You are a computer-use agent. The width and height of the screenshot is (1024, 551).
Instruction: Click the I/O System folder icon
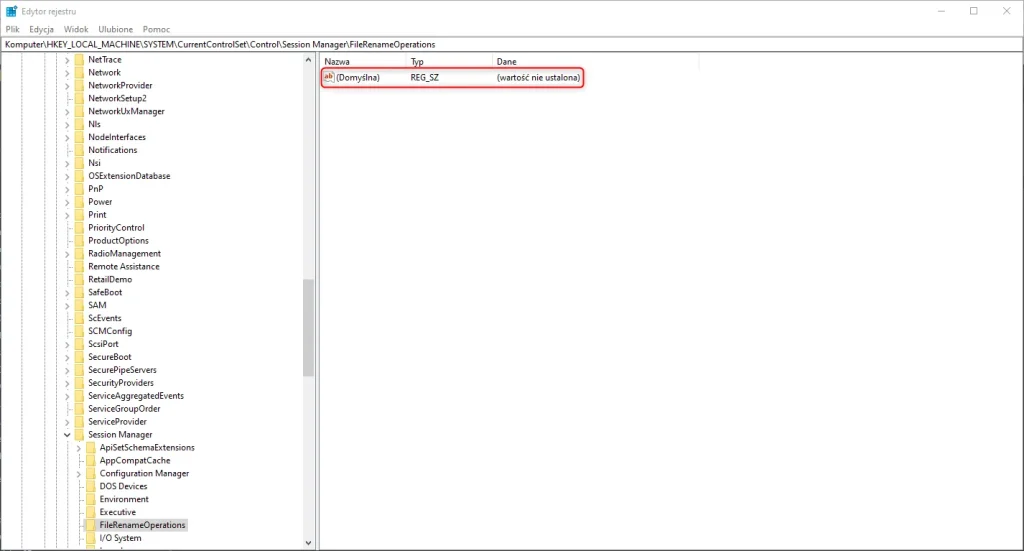pyautogui.click(x=91, y=538)
